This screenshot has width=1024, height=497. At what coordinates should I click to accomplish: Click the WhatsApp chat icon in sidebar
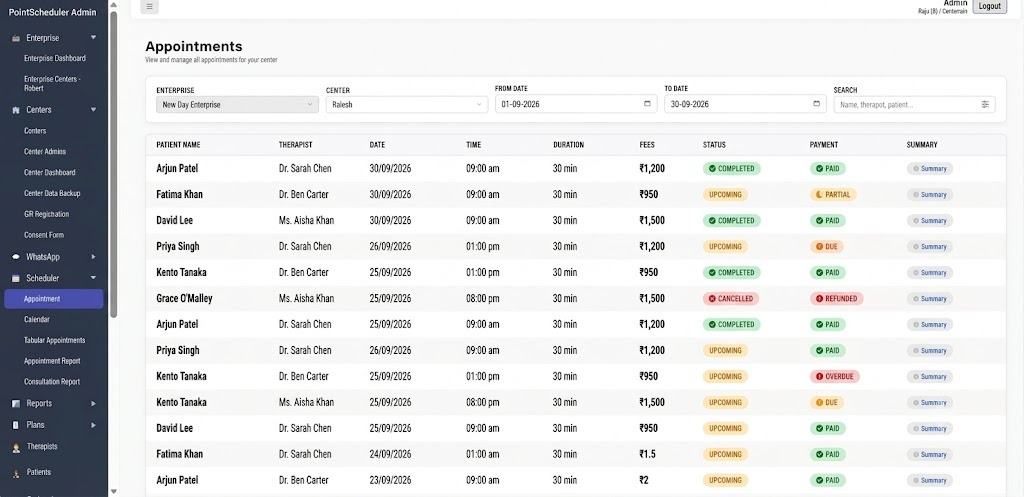point(16,257)
